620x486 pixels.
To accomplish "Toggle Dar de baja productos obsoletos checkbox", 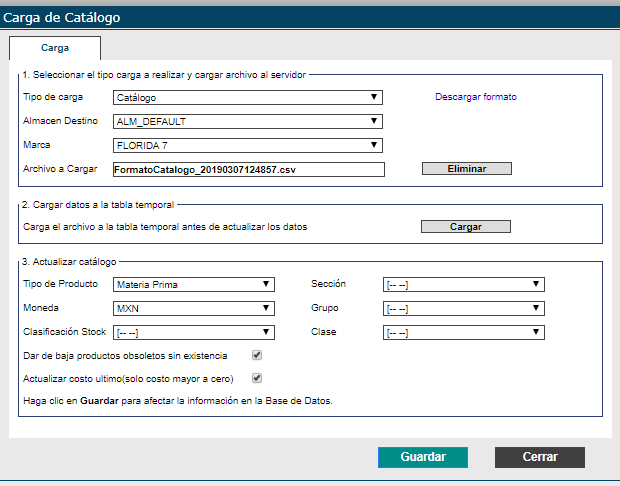I will pos(257,355).
